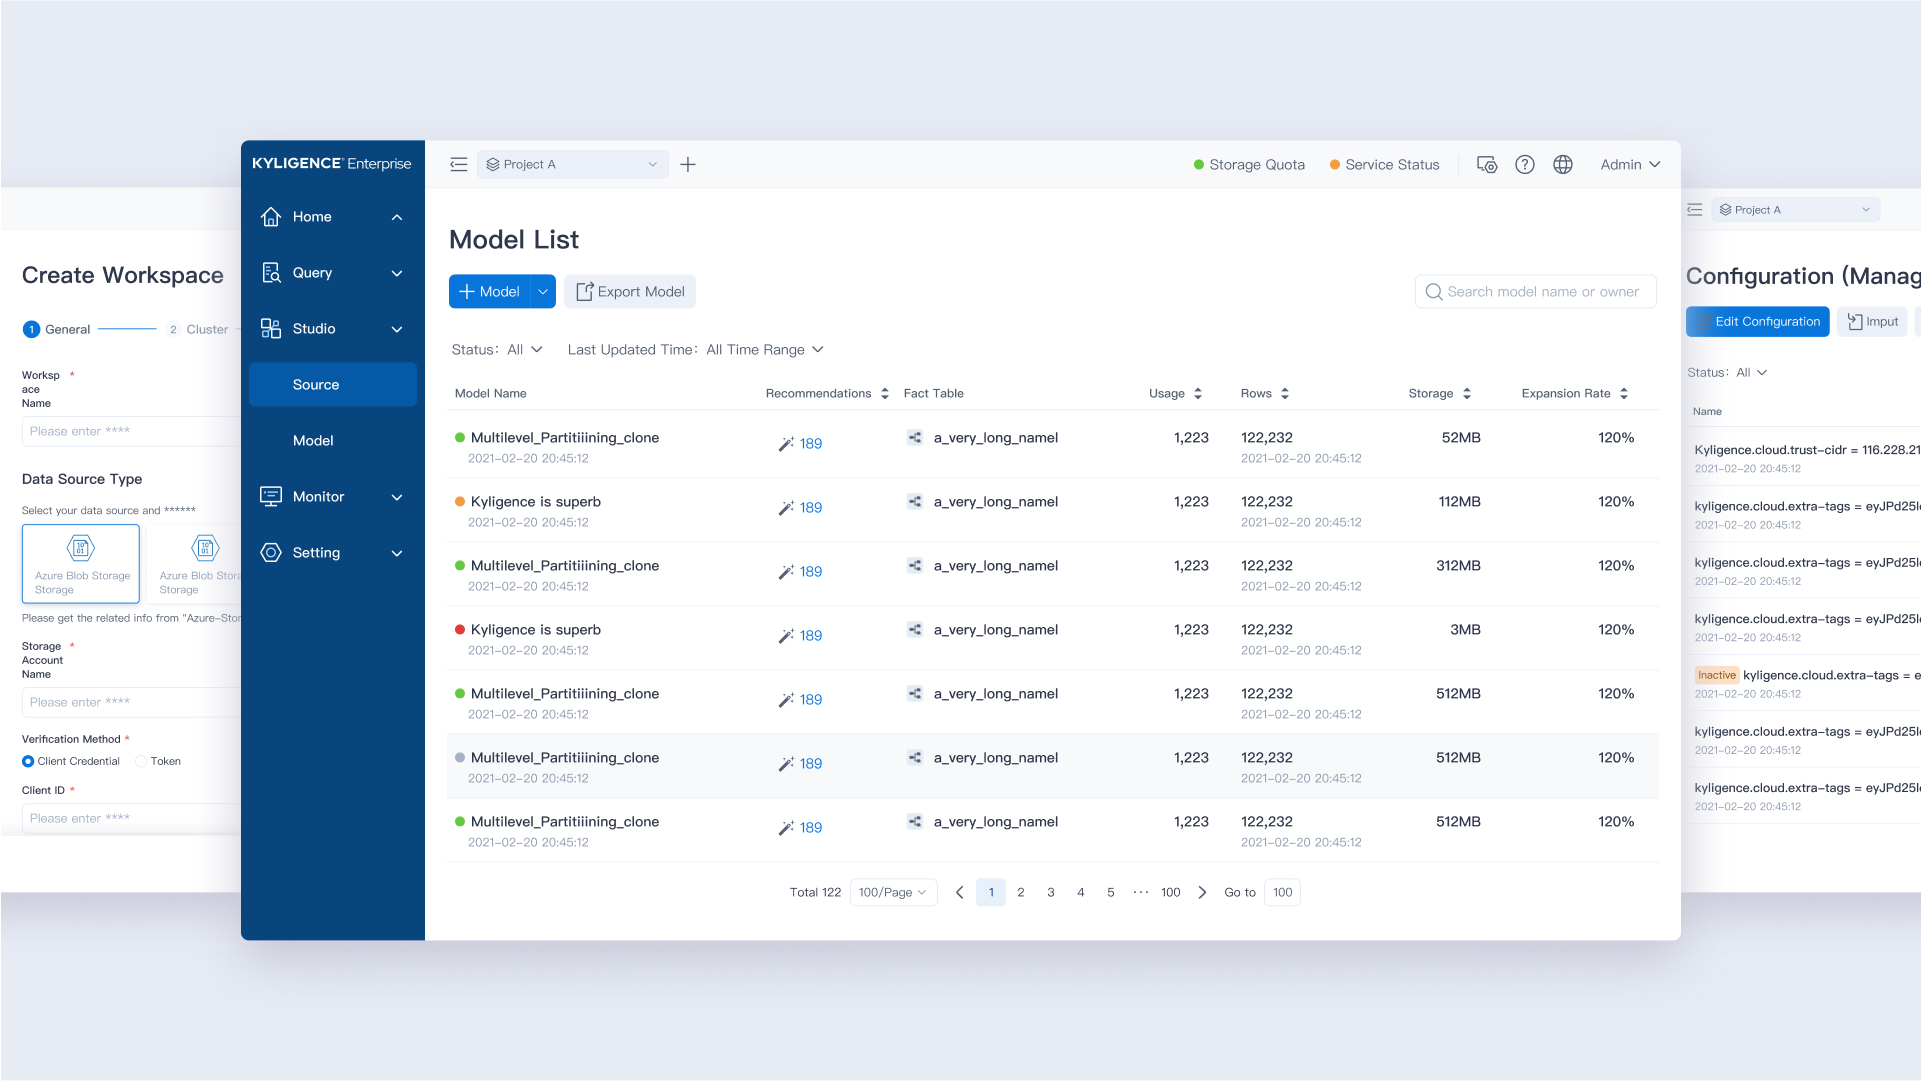Screen dimensions: 1921x1081
Task: Open the 100/Page size dropdown
Action: coord(893,893)
